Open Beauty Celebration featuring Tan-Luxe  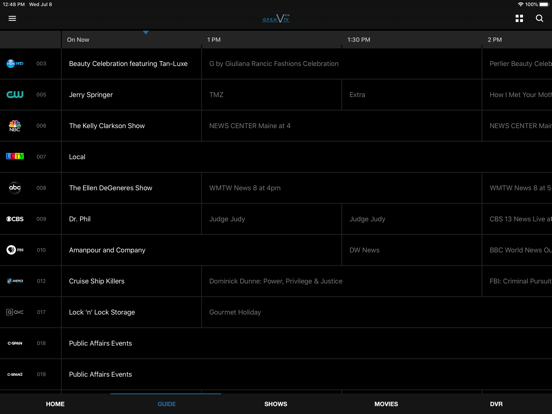tap(131, 64)
